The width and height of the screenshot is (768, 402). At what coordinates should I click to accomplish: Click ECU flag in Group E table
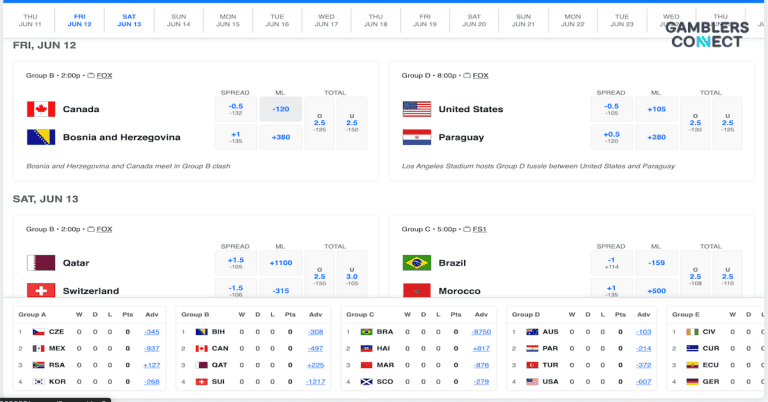pyautogui.click(x=692, y=365)
